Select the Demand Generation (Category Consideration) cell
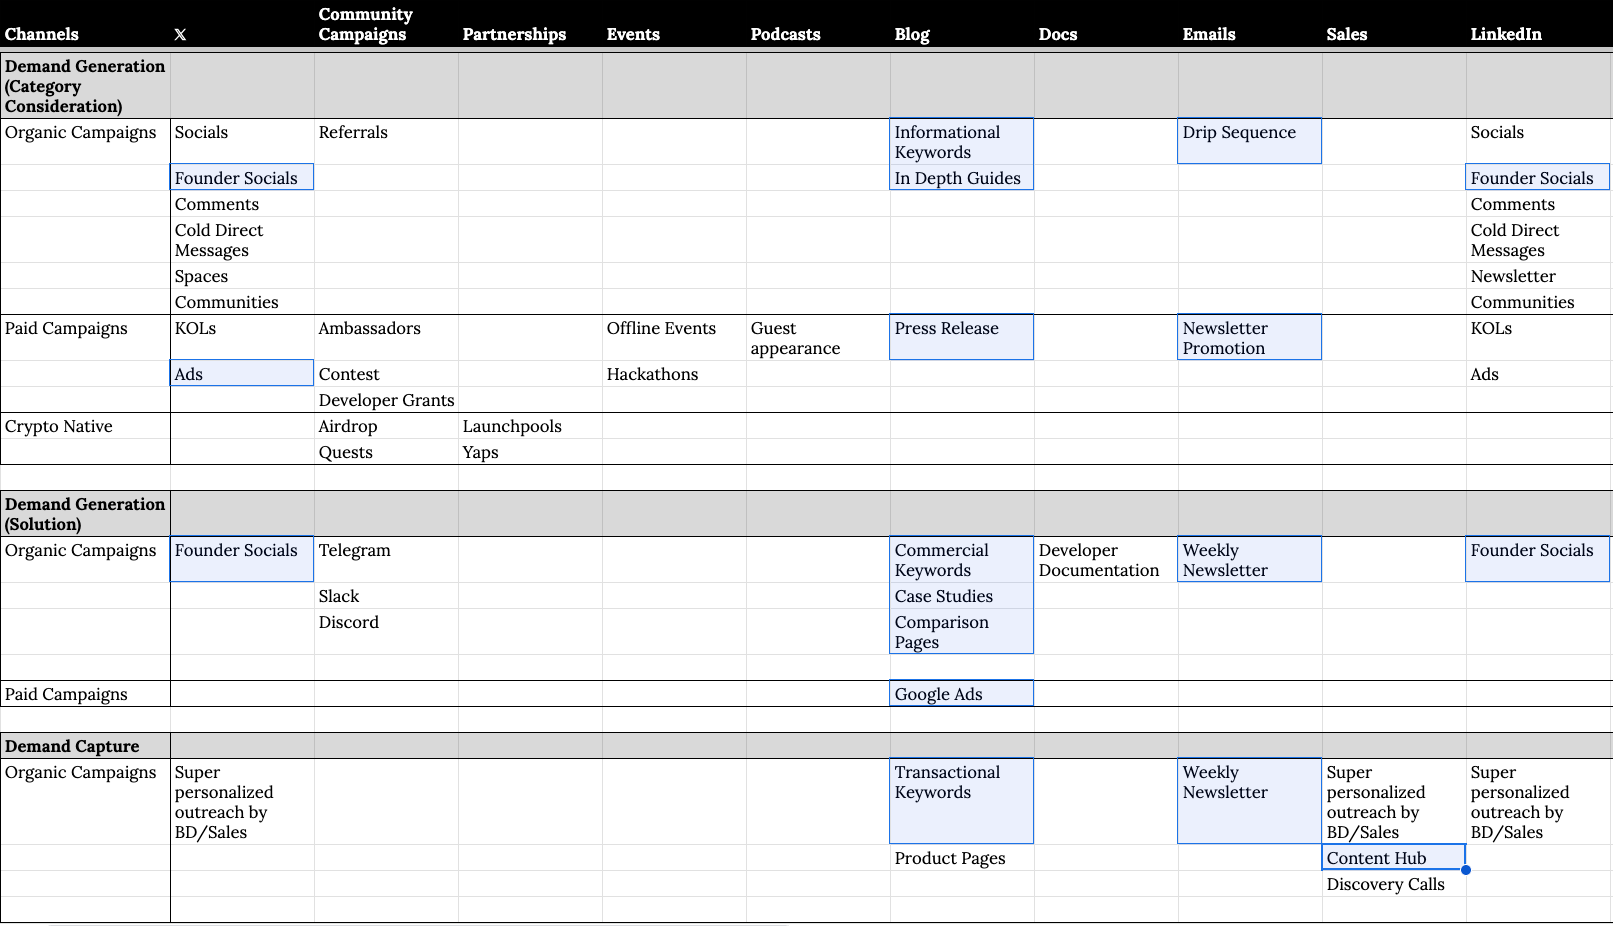 pos(85,86)
